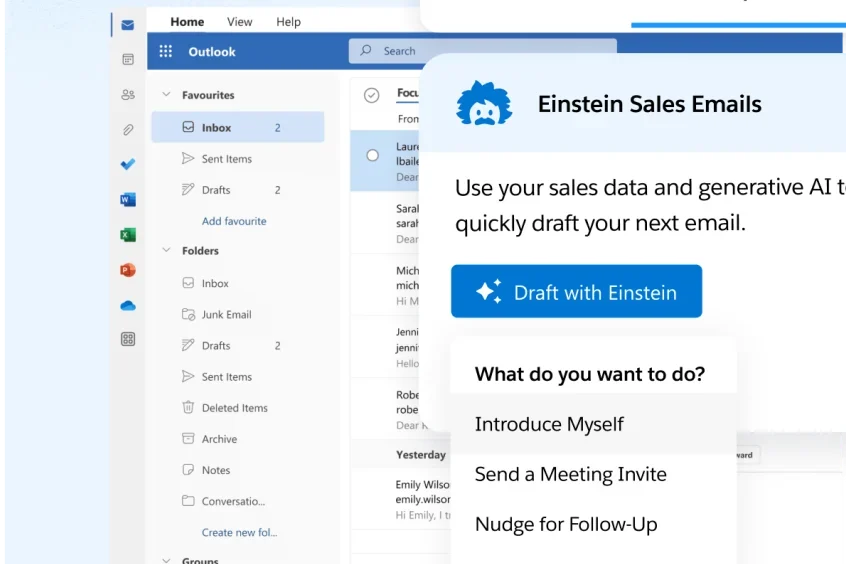Open the Help tab

coord(288,22)
